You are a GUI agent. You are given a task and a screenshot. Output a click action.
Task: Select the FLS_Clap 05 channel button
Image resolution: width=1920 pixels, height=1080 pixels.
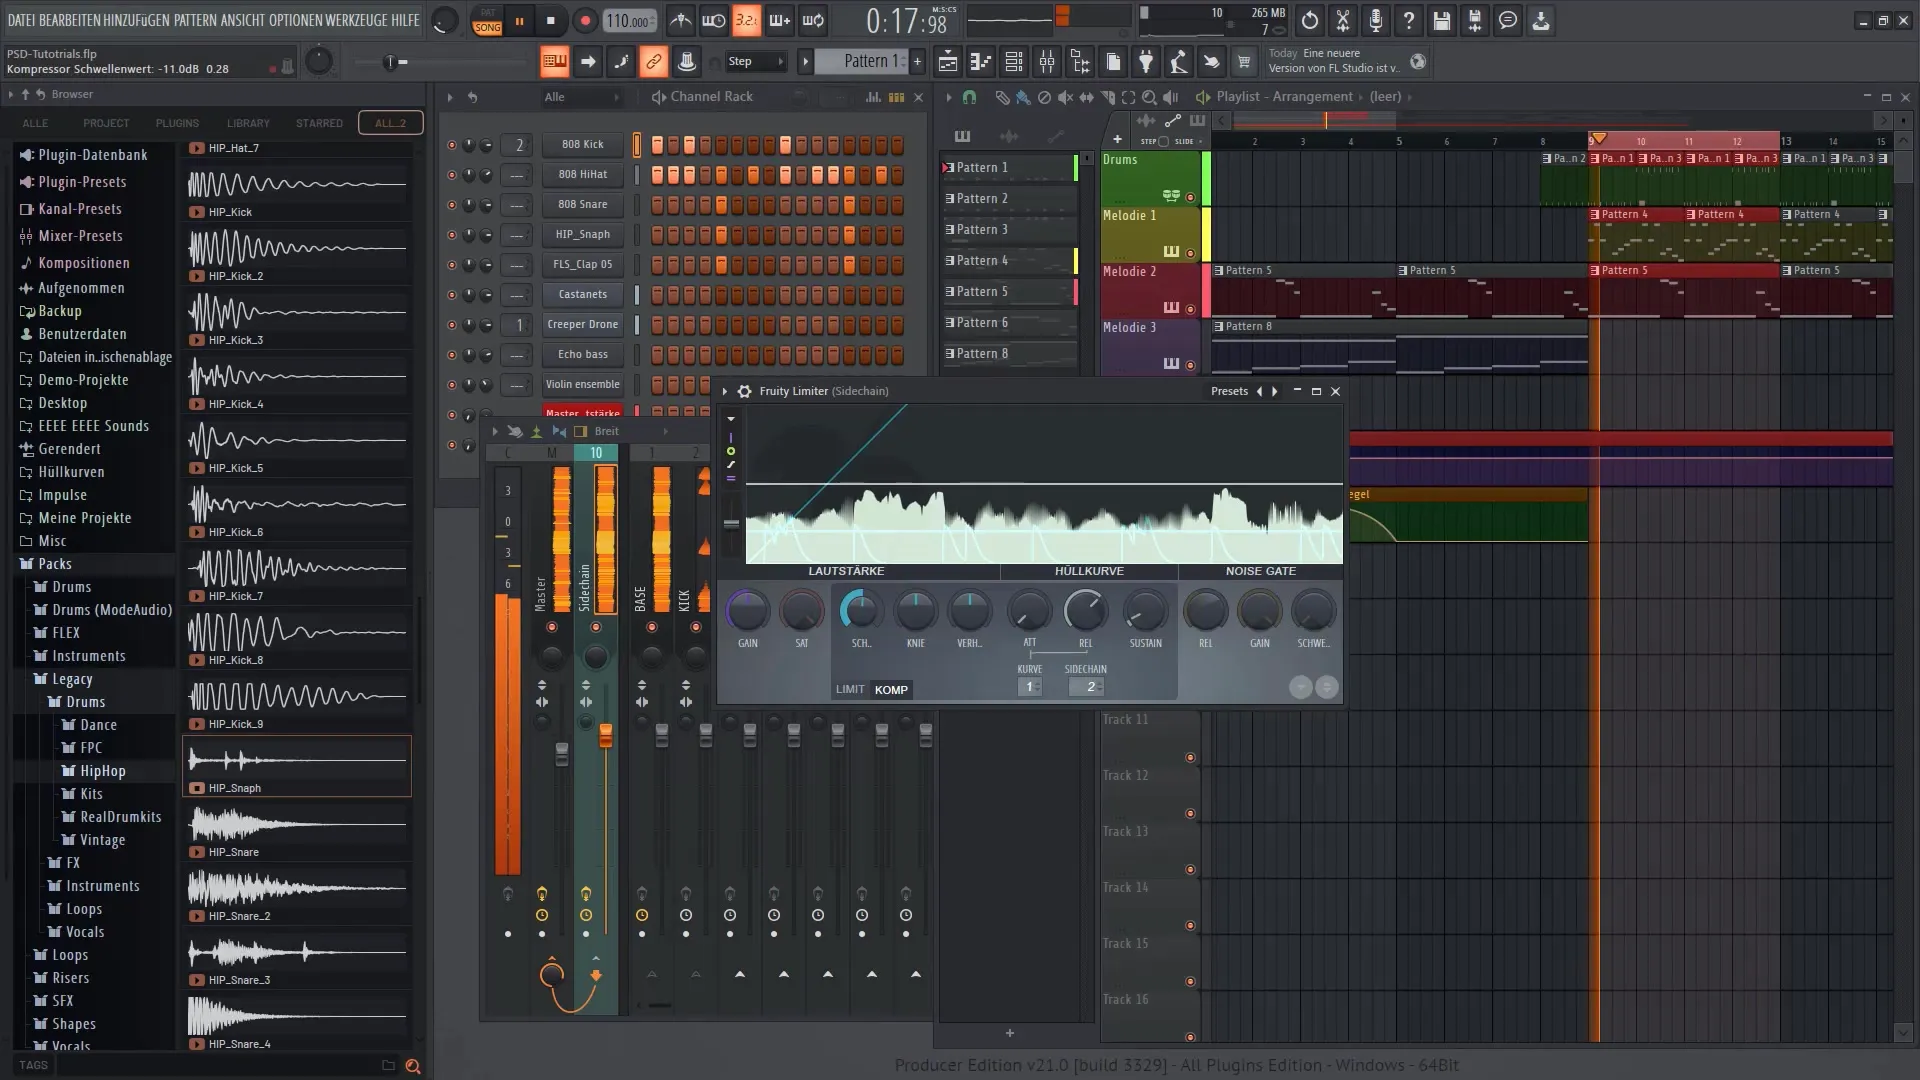click(x=582, y=264)
